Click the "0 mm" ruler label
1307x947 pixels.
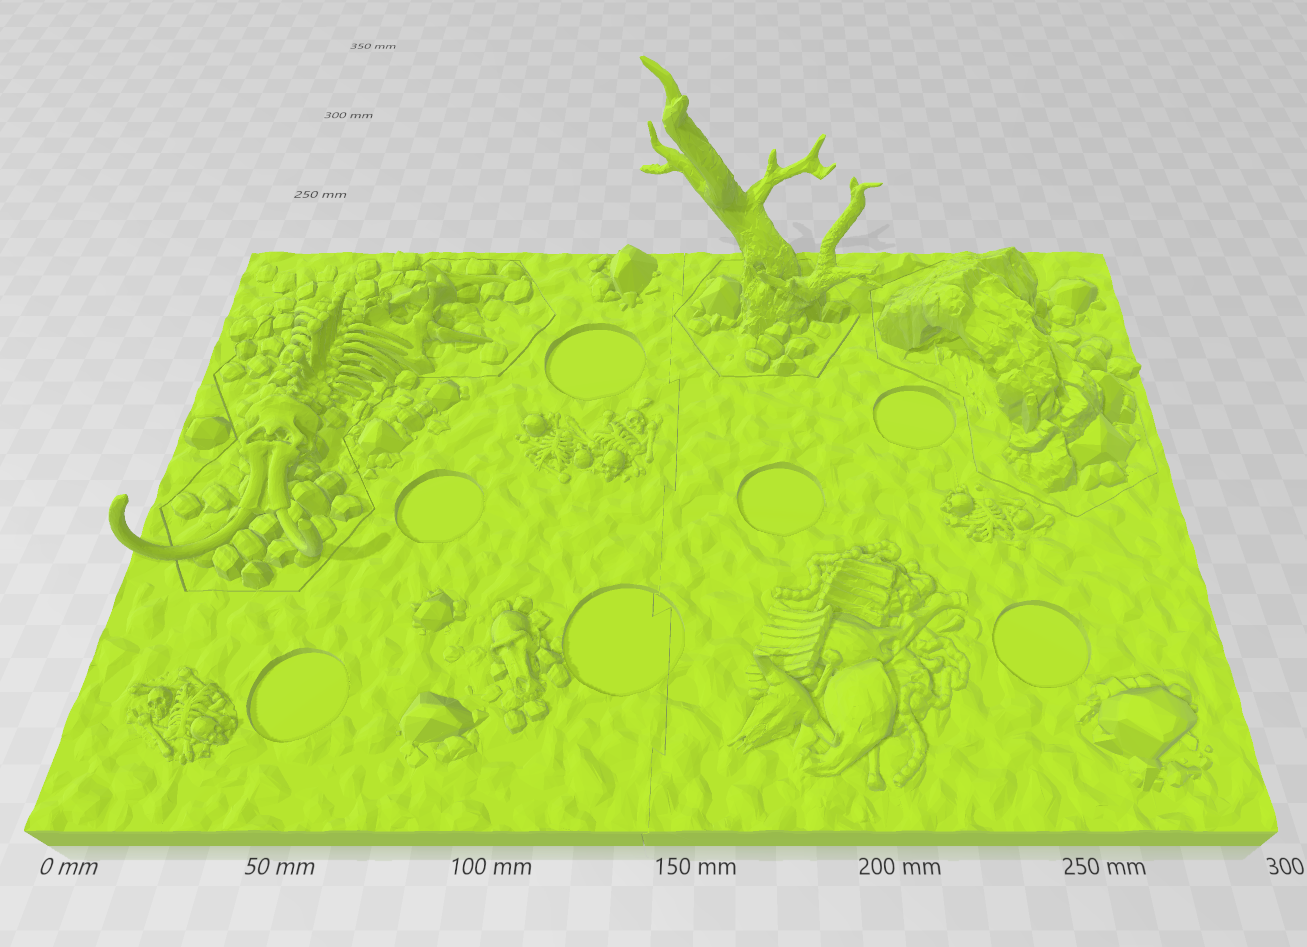pos(69,867)
